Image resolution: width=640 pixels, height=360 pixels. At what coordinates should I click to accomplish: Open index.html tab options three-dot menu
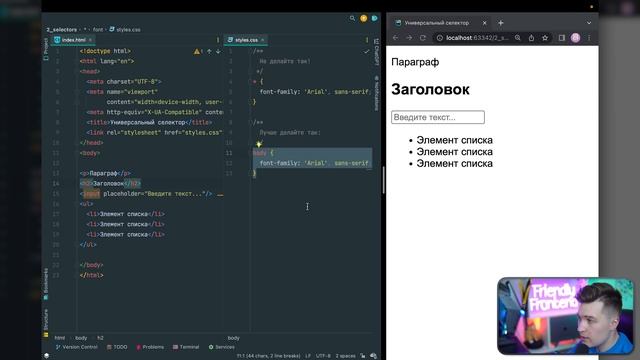coord(218,40)
